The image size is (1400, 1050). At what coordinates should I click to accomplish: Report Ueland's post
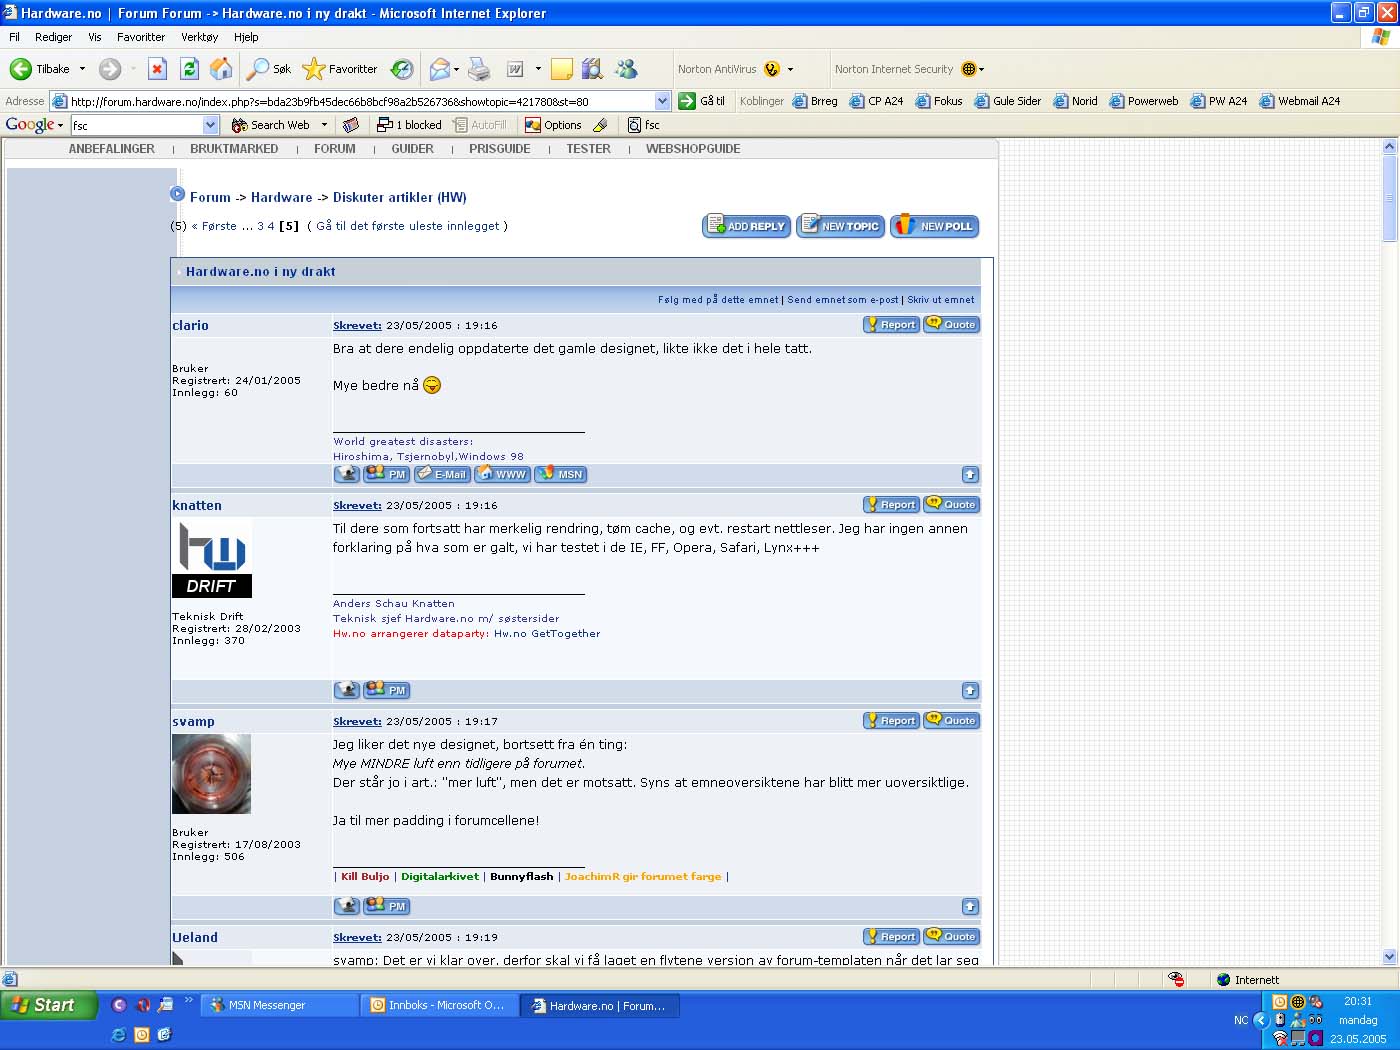coord(891,936)
